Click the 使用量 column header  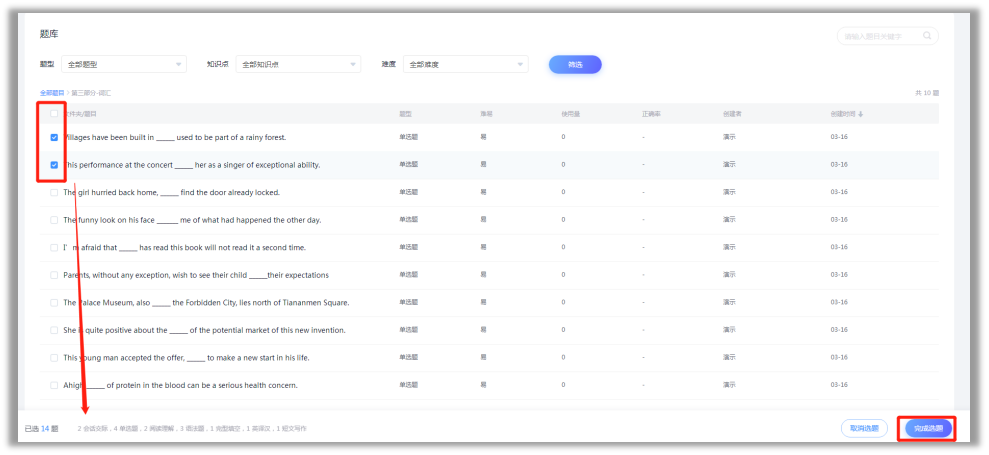(570, 114)
